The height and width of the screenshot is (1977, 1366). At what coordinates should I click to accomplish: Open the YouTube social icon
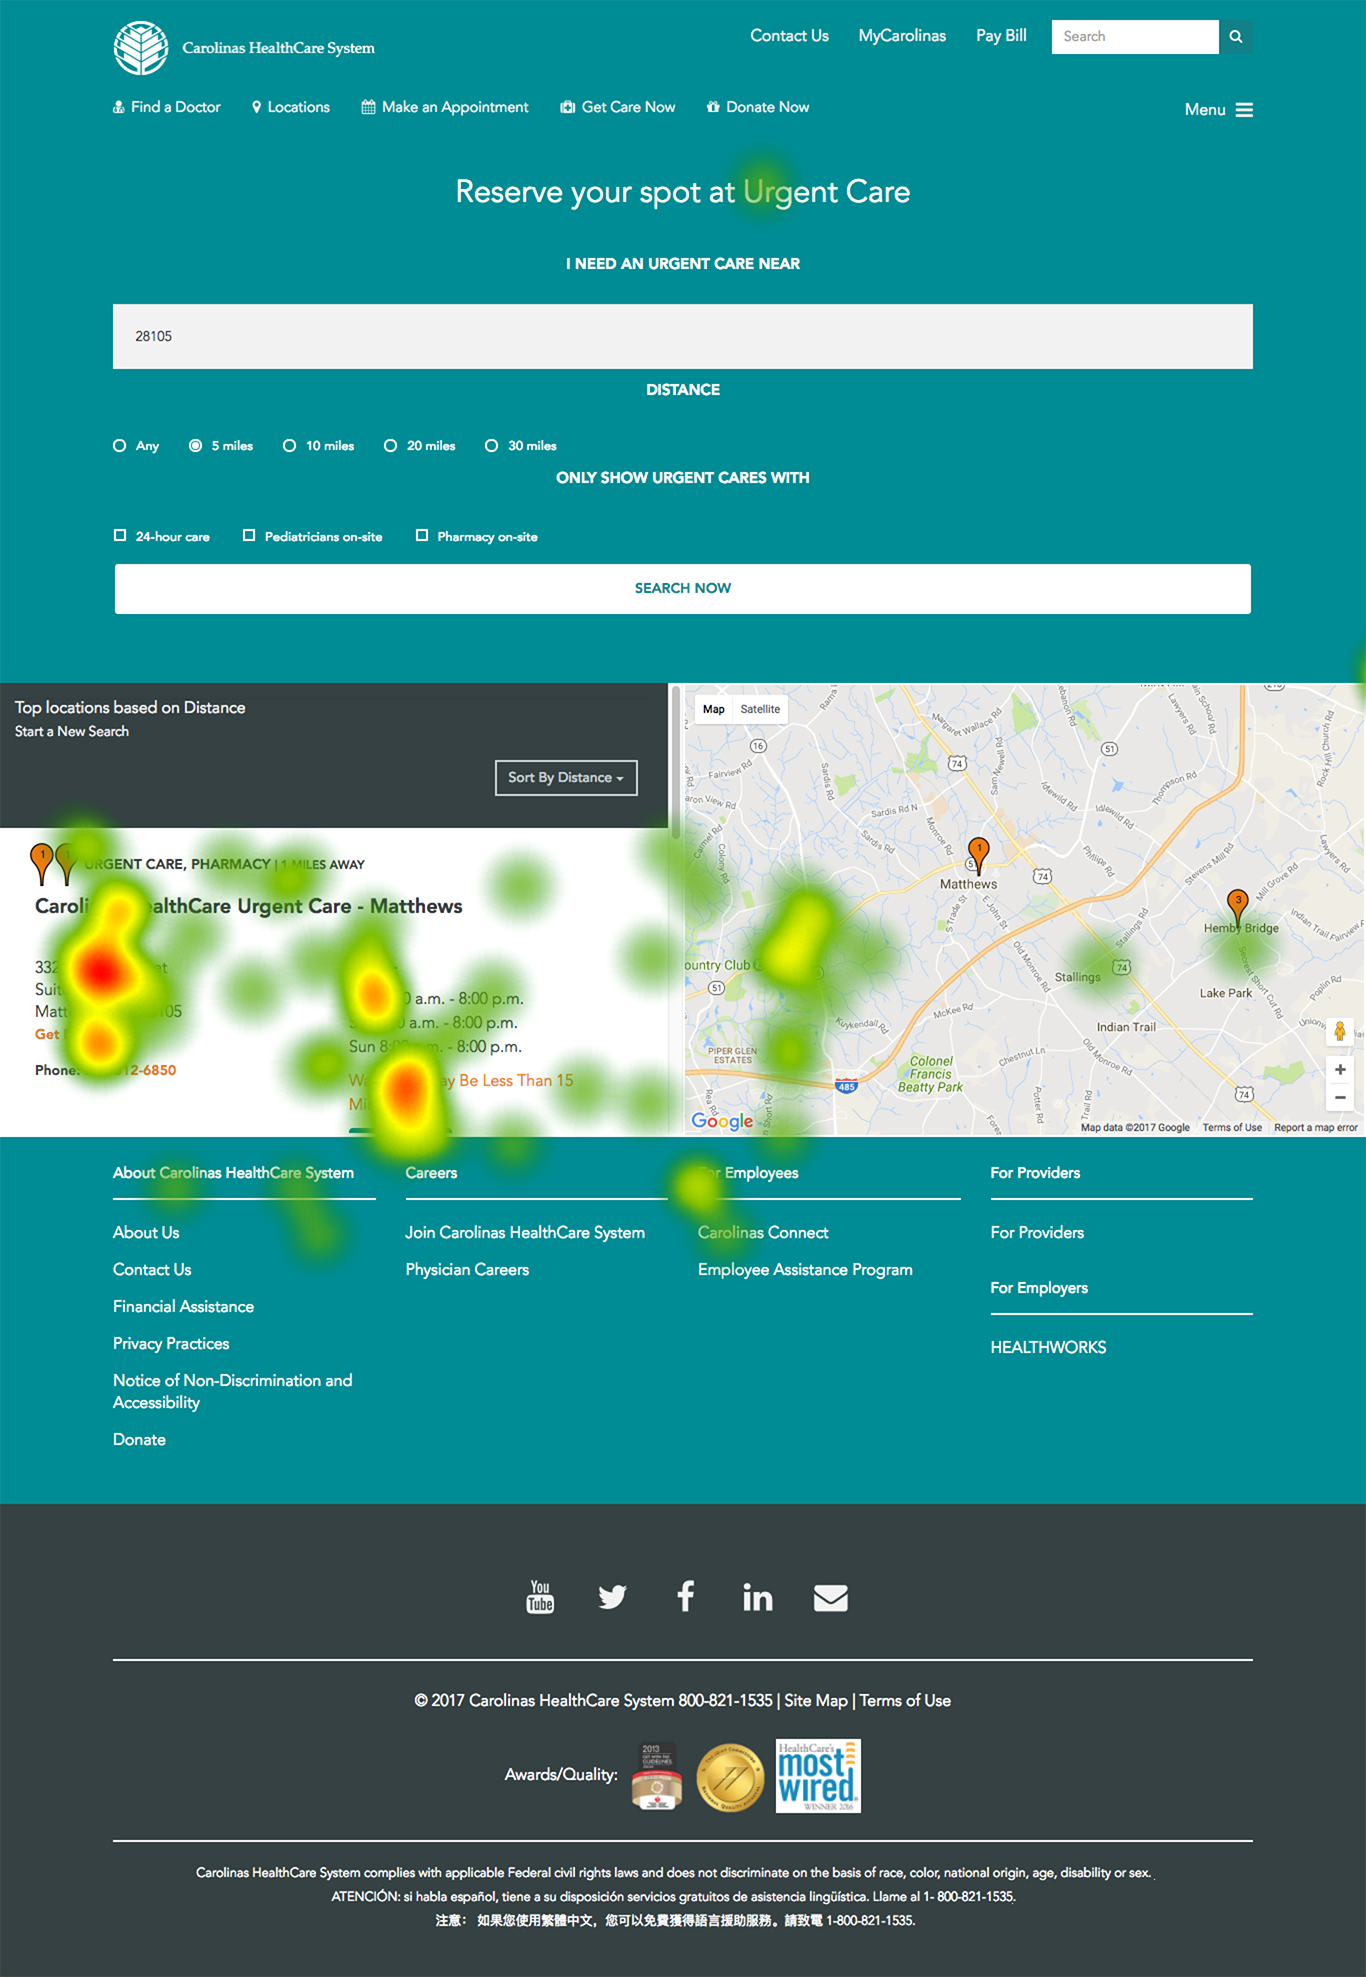pyautogui.click(x=540, y=1597)
